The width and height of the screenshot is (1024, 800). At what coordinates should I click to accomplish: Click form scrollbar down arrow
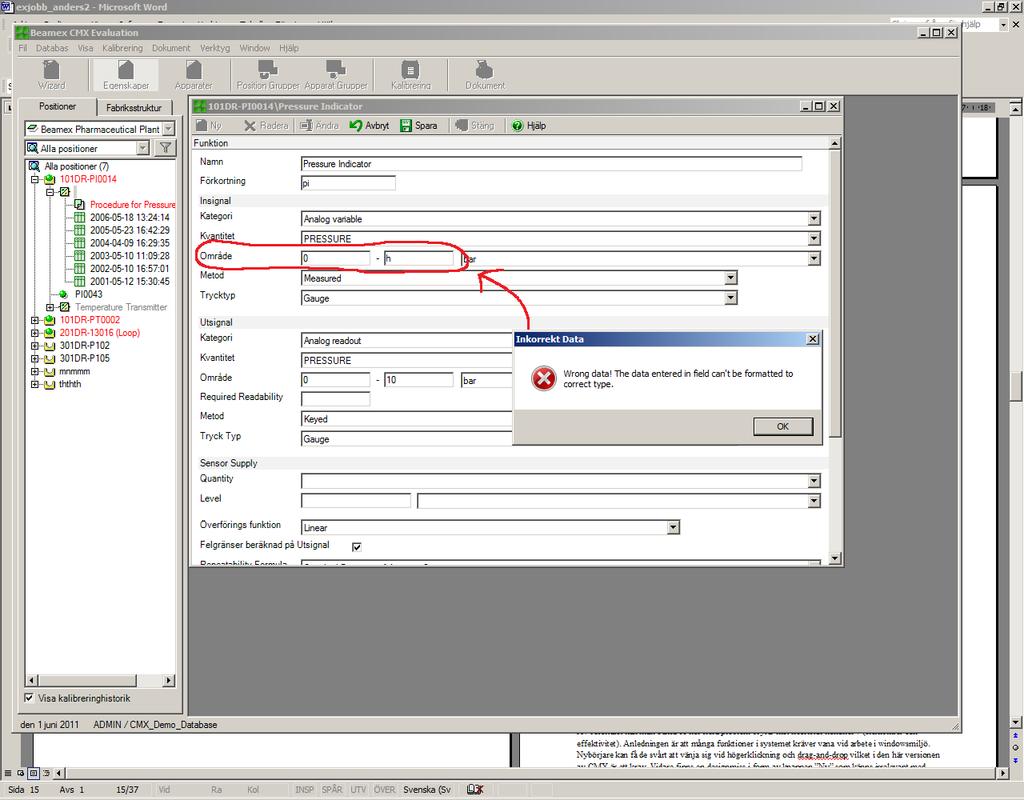(x=835, y=558)
